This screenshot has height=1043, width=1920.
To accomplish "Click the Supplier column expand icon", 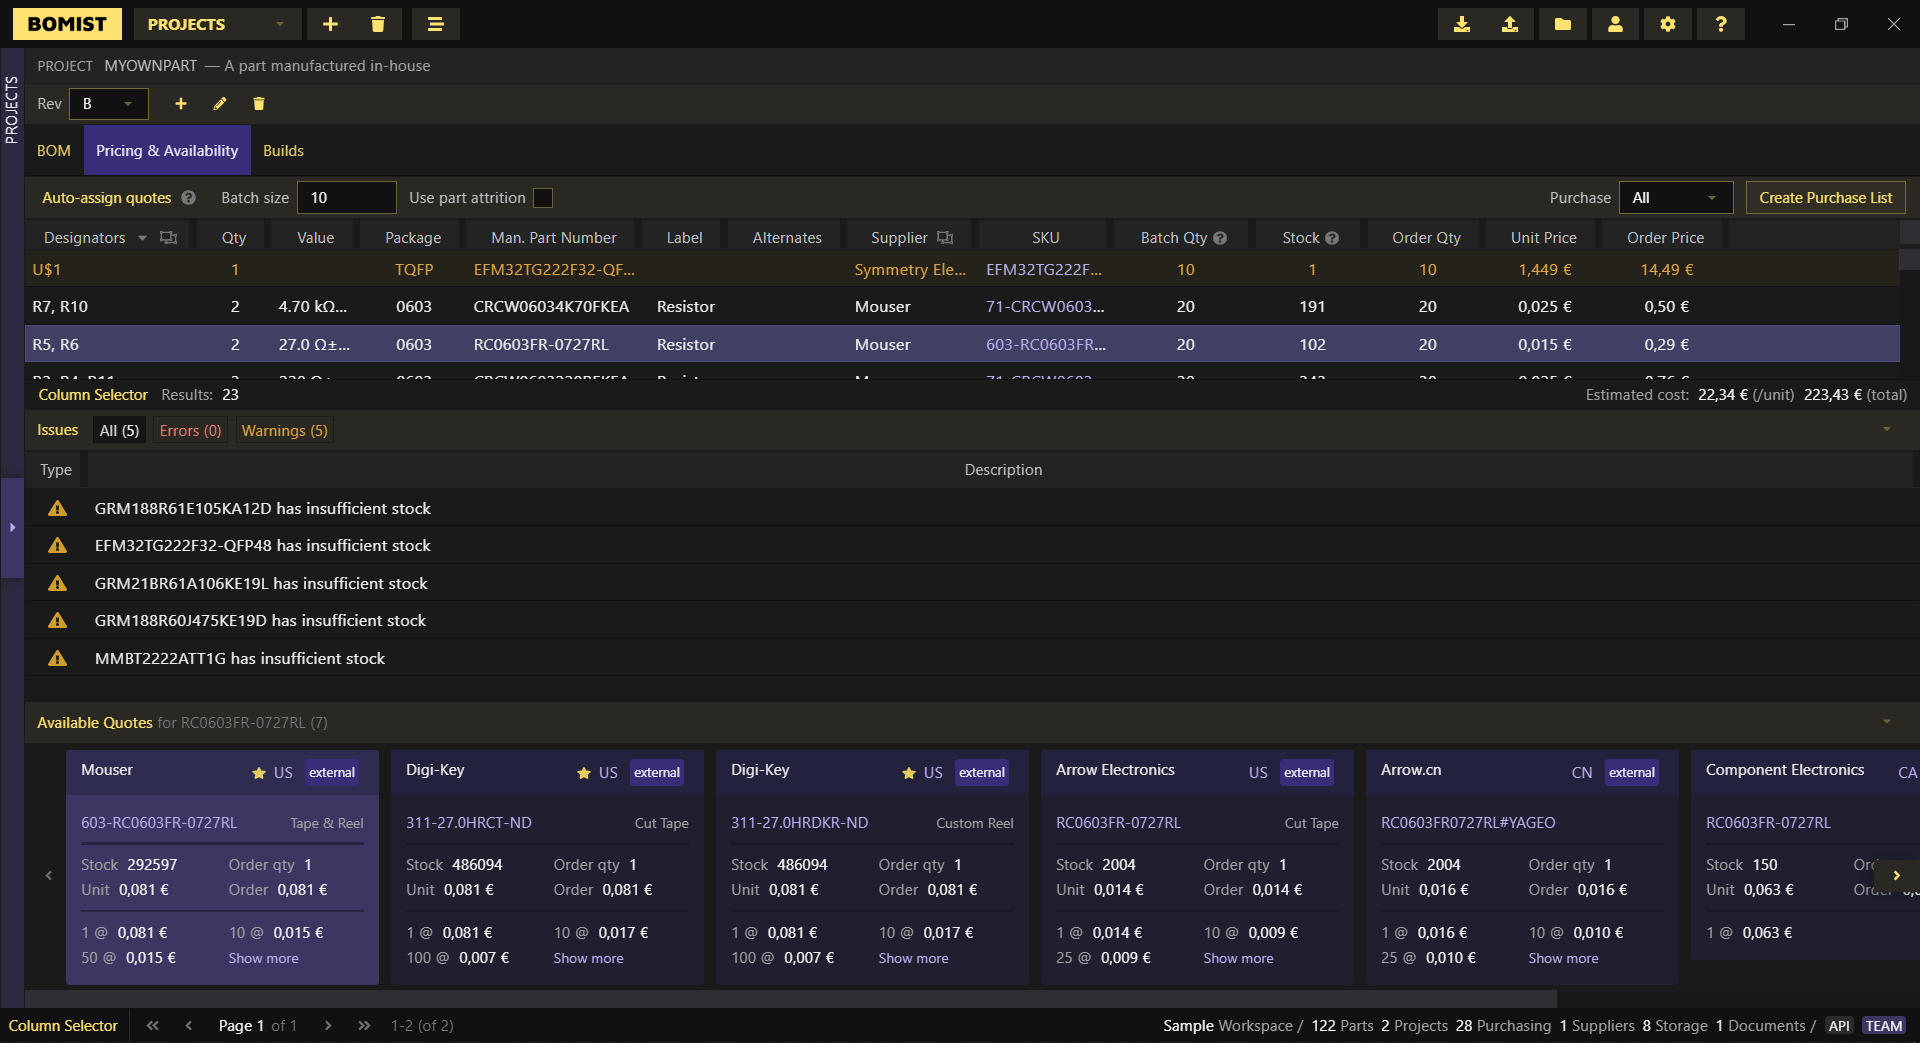I will pos(945,237).
